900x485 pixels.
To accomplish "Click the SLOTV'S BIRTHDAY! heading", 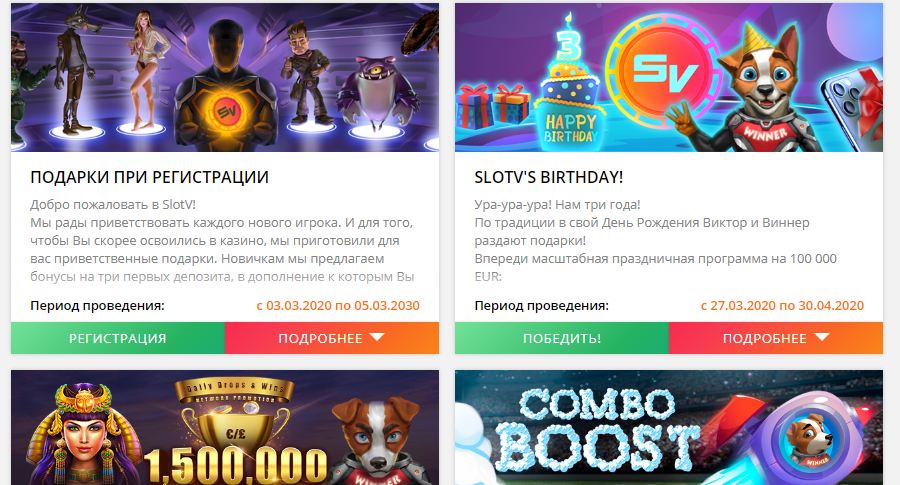I will [x=549, y=177].
